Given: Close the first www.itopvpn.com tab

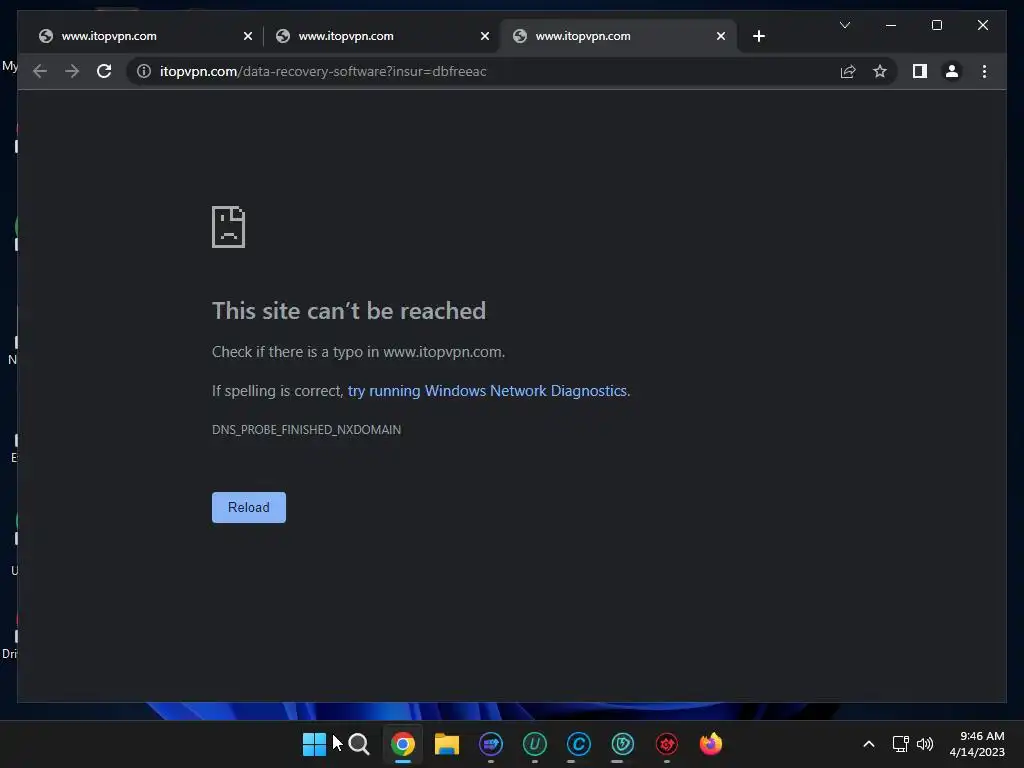Looking at the screenshot, I should coord(248,36).
